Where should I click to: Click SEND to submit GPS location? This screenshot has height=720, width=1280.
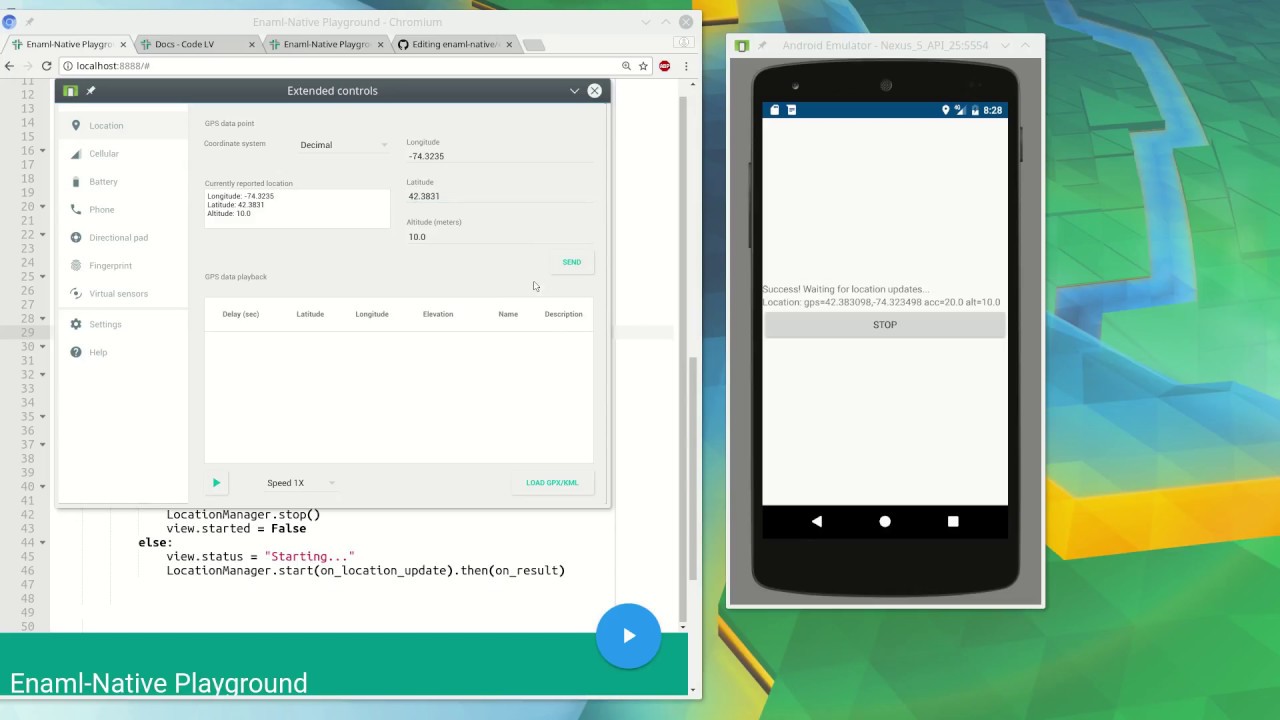click(x=571, y=262)
